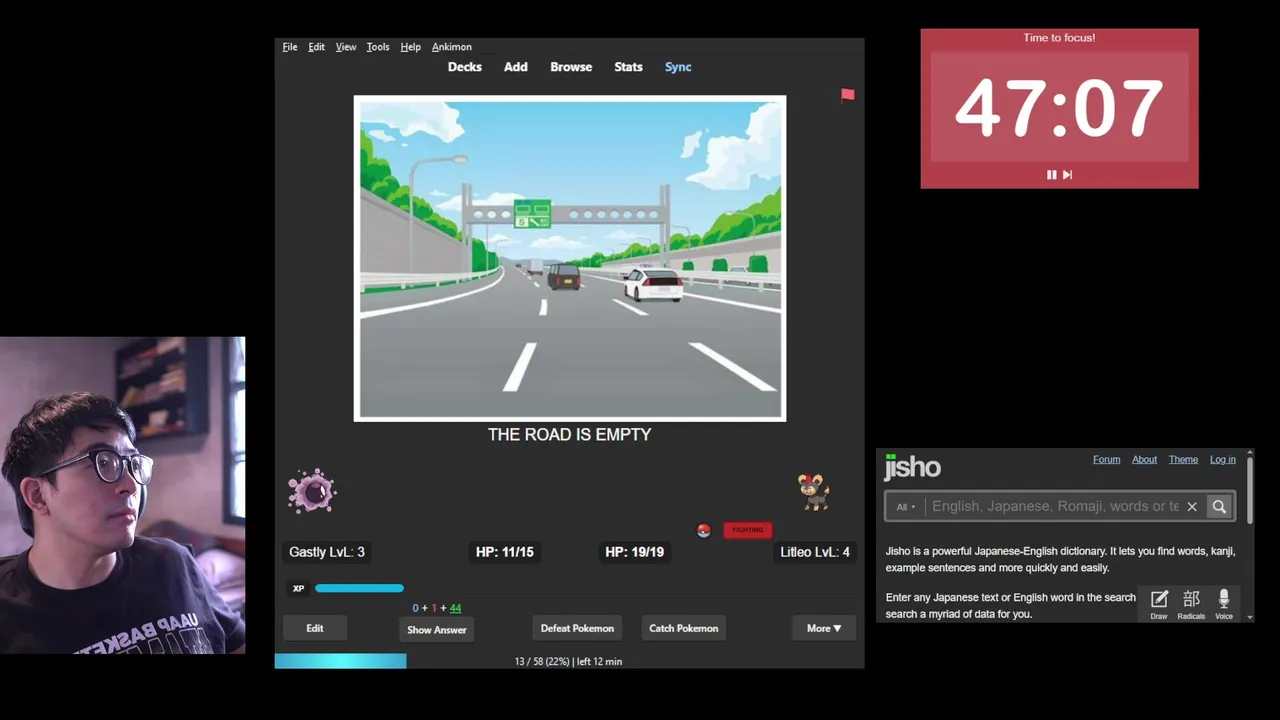Viewport: 1280px width, 720px height.
Task: Click the green 44 due count
Action: 455,608
